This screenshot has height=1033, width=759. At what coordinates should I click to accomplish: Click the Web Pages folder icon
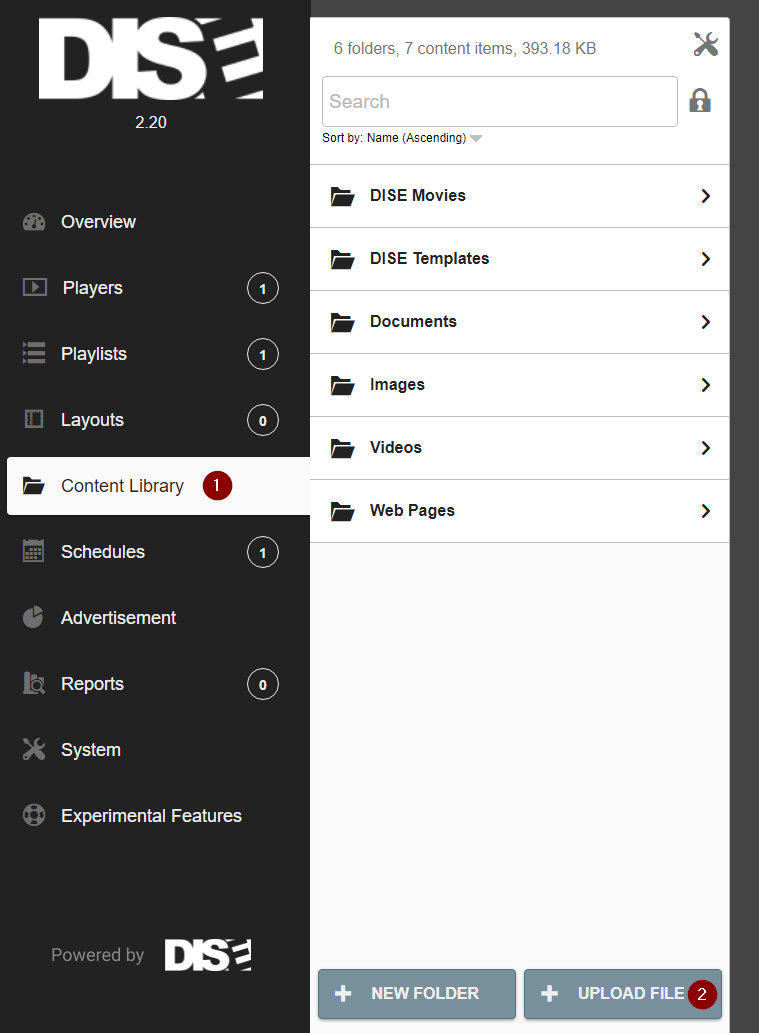tap(342, 511)
